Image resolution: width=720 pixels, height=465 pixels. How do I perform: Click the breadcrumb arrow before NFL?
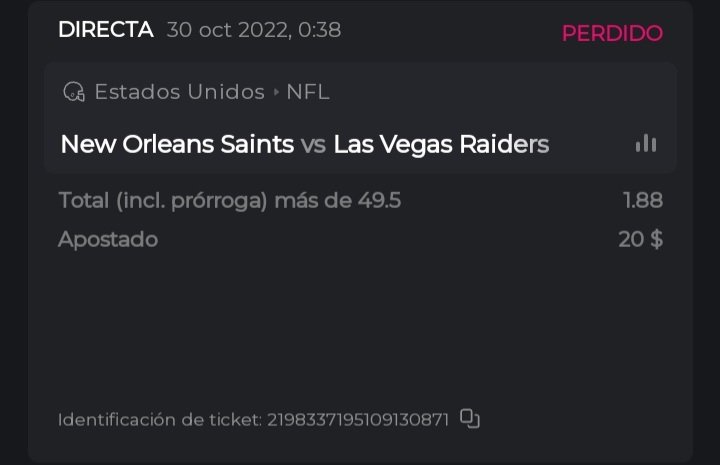(276, 93)
